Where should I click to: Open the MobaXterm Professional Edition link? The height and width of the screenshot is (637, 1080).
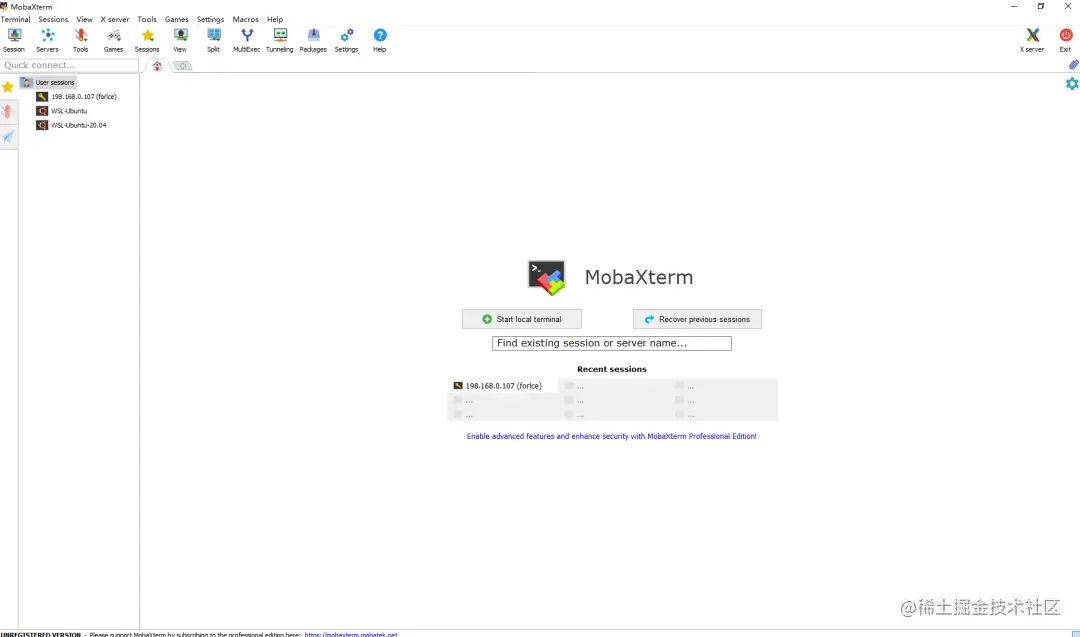click(x=612, y=436)
